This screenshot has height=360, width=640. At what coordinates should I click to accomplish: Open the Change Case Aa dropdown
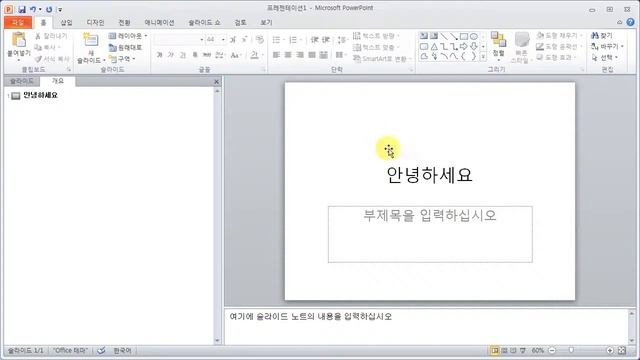pos(236,55)
